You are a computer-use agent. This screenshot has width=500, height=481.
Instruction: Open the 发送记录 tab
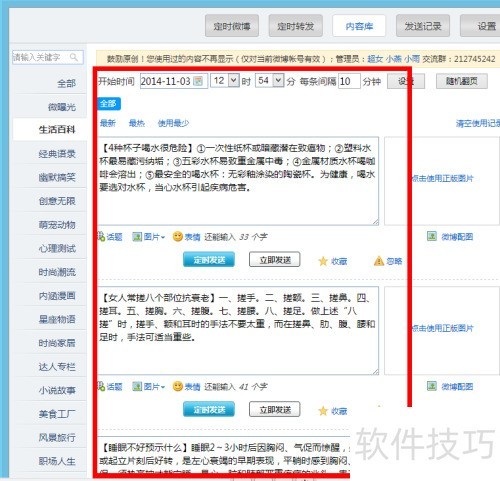(423, 26)
